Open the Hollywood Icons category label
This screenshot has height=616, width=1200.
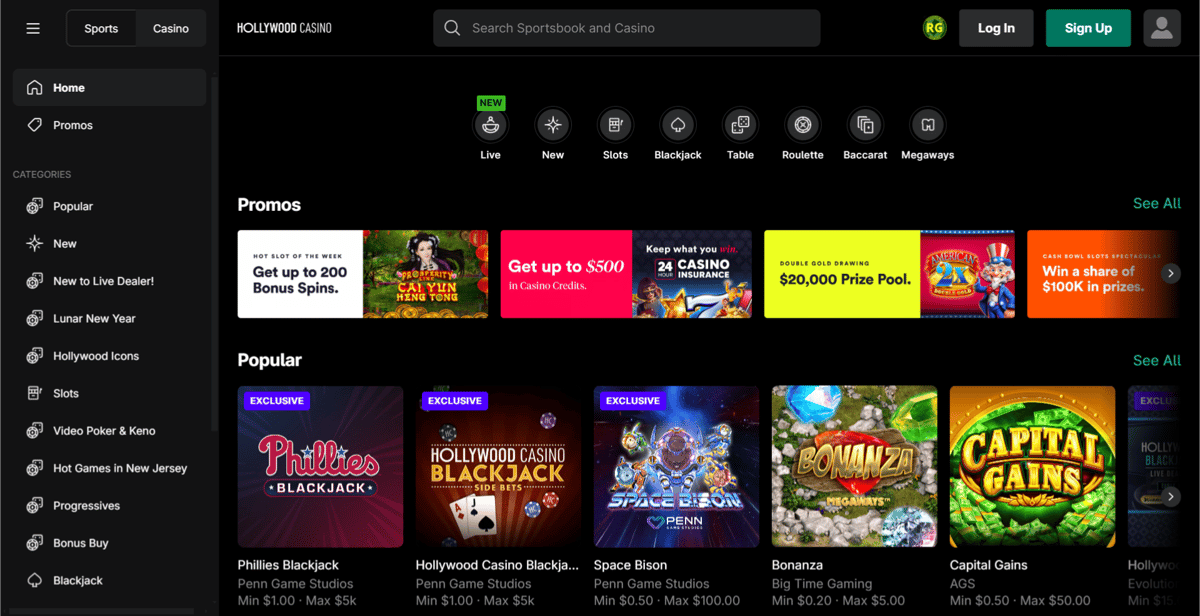tap(96, 356)
